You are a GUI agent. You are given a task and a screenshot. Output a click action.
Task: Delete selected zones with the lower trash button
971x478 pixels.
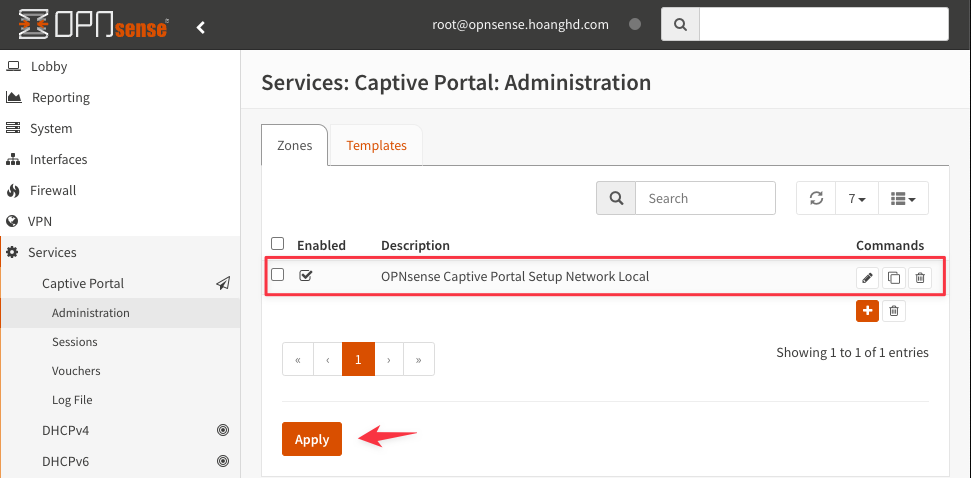coord(894,310)
